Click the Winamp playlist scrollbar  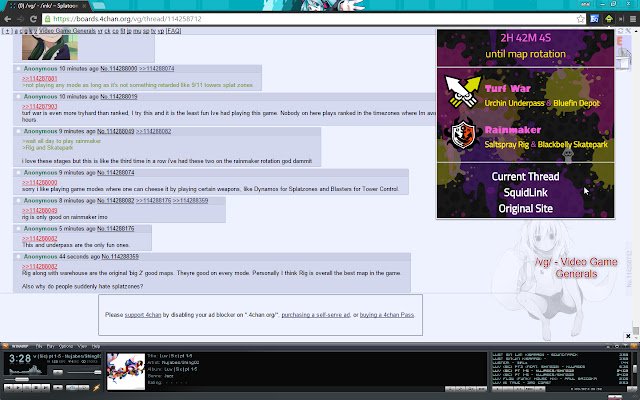tap(635, 368)
